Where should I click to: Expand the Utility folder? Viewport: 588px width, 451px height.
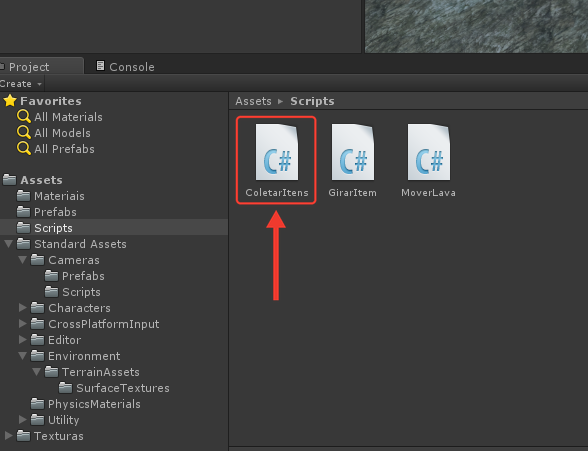pos(22,420)
